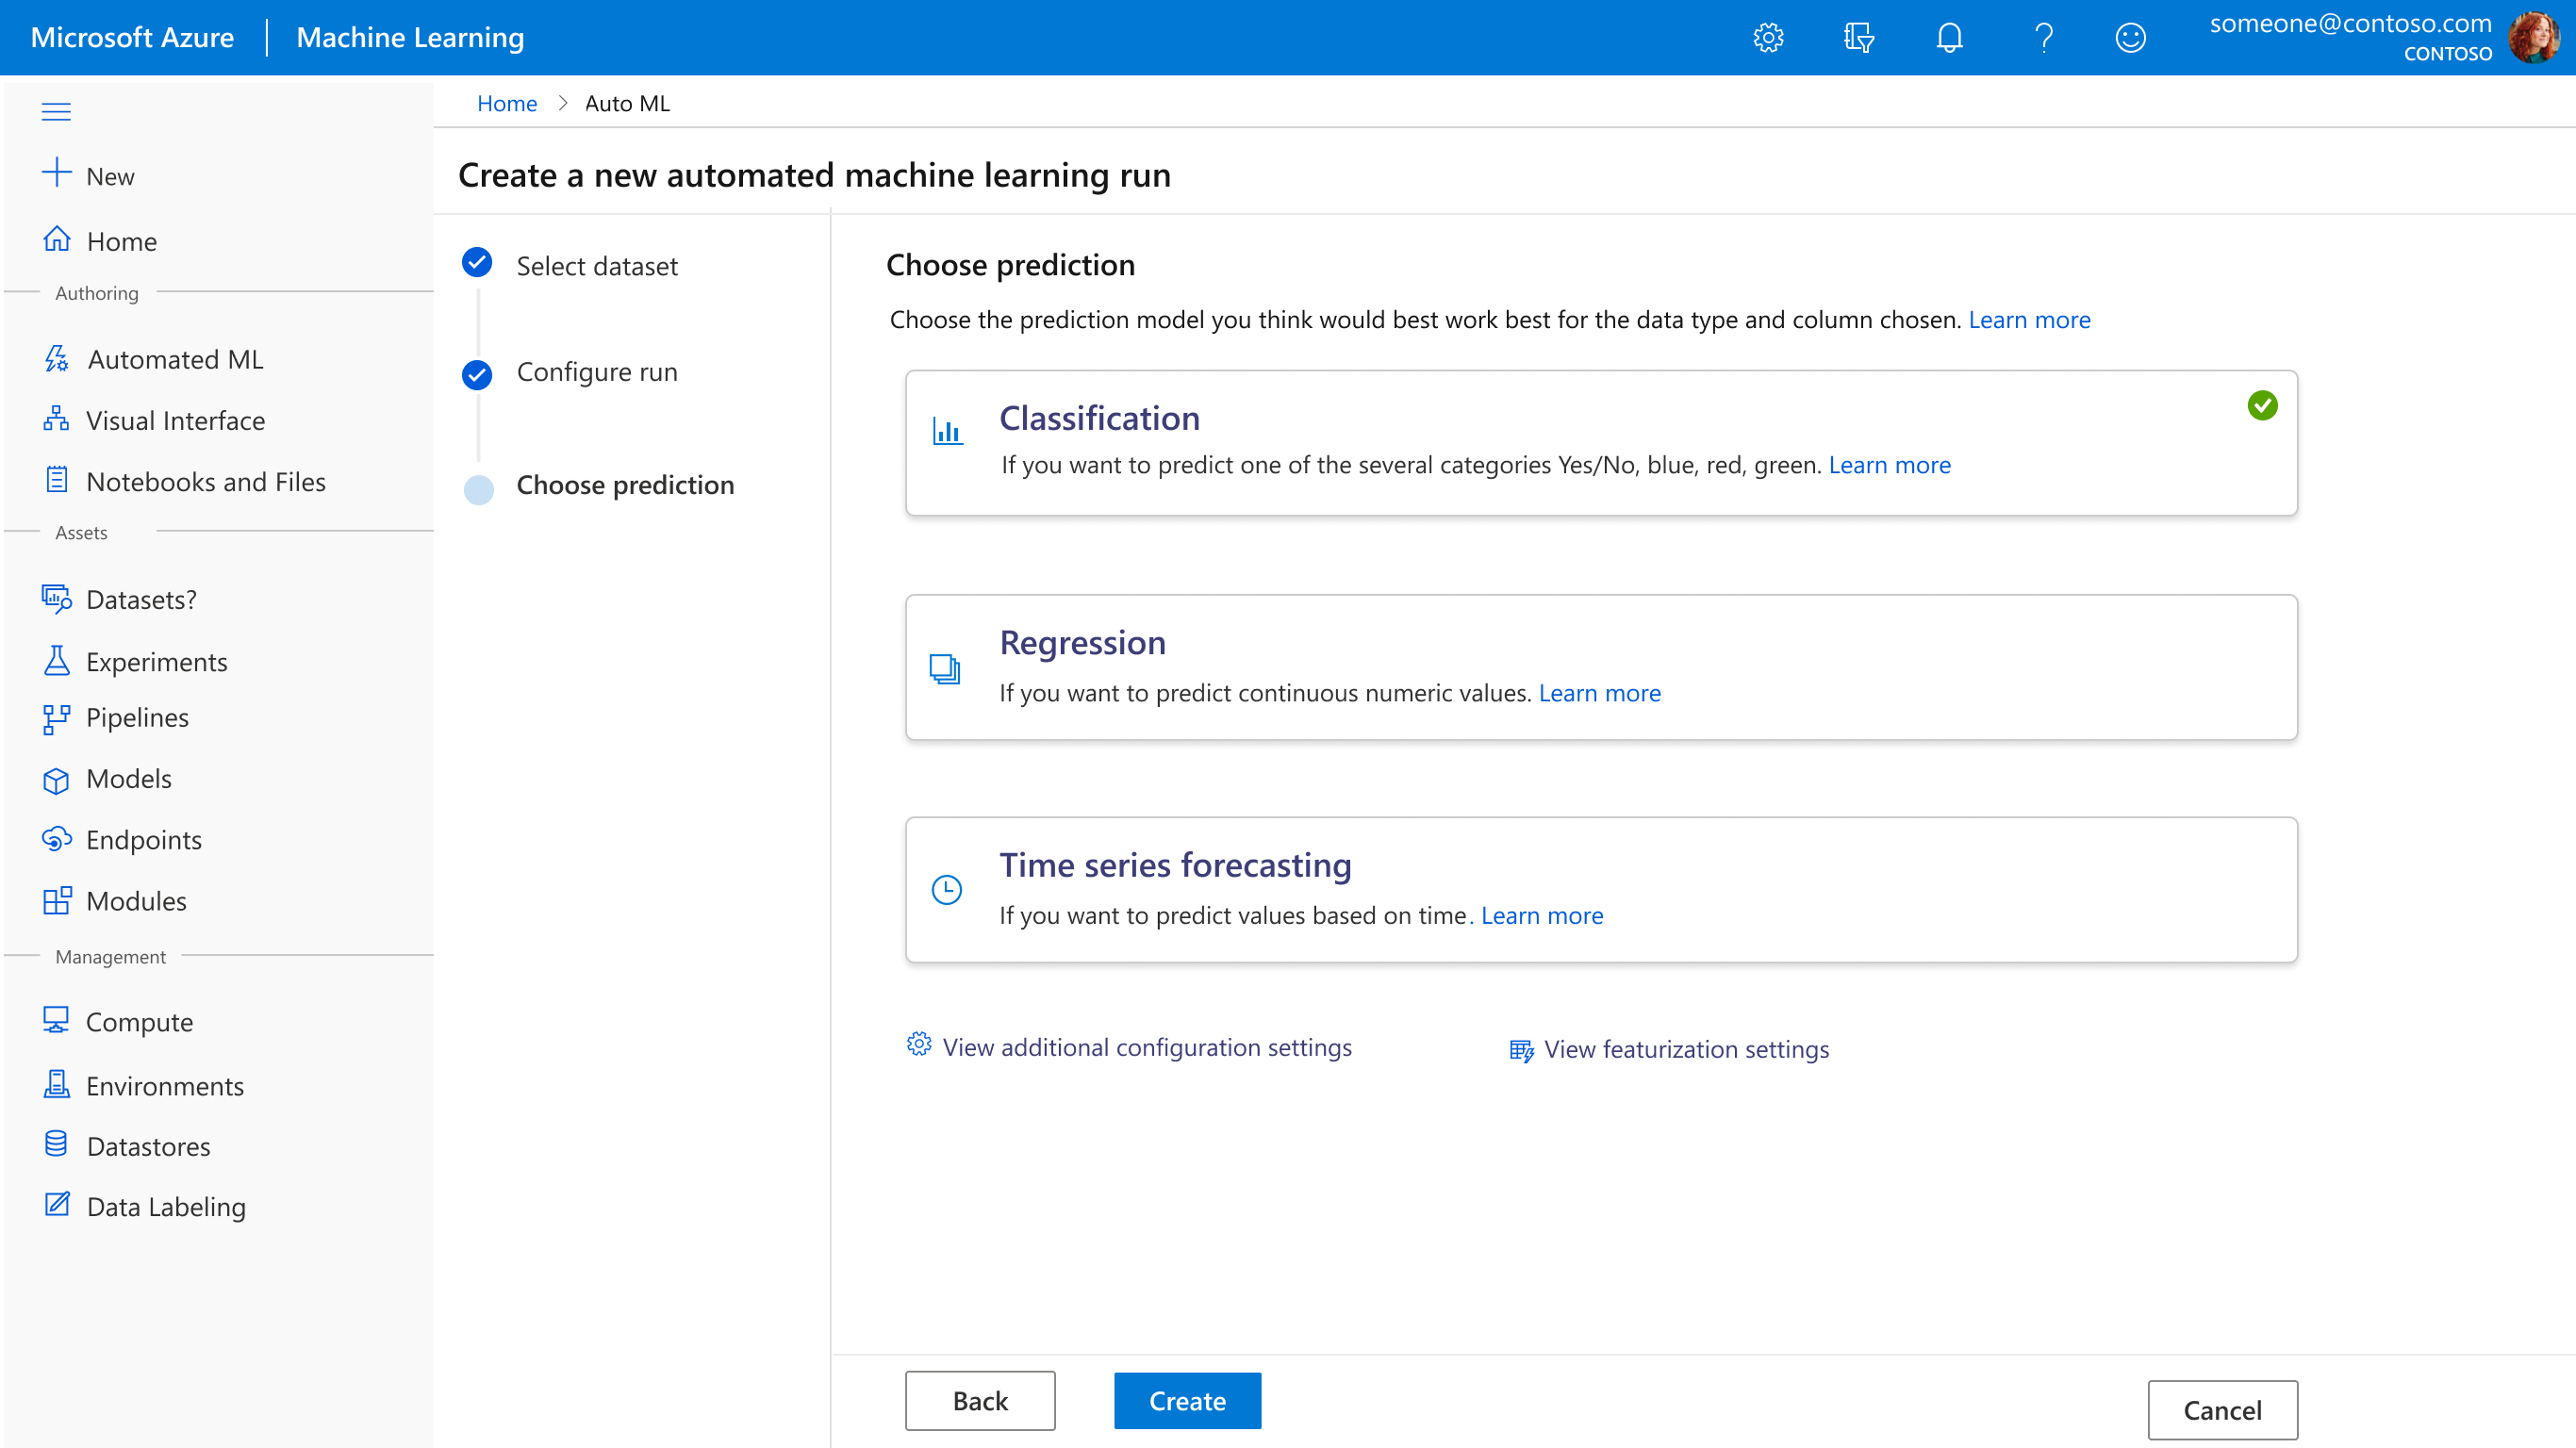Go to the Configure run step

[x=597, y=372]
